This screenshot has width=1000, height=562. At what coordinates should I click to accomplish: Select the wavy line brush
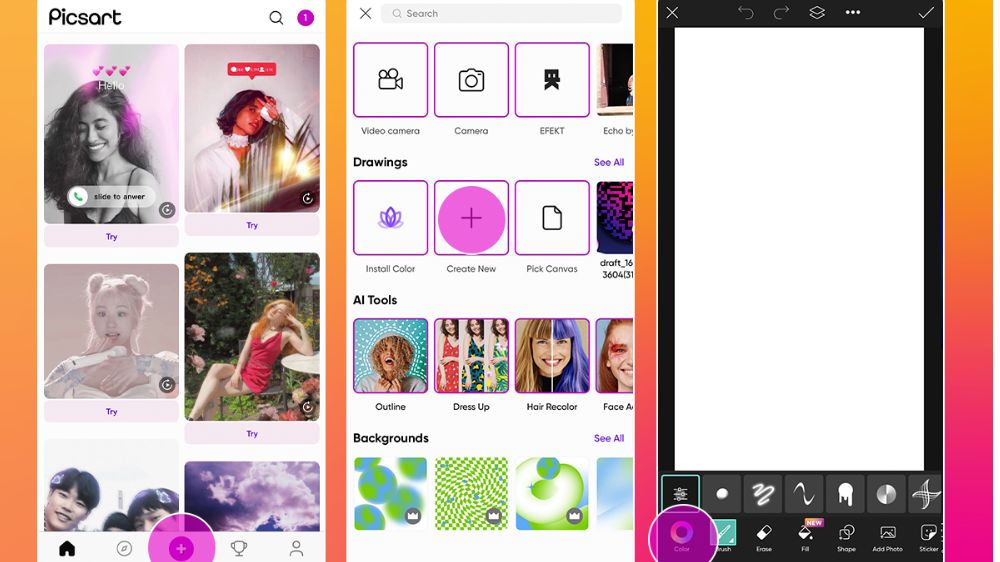click(804, 494)
